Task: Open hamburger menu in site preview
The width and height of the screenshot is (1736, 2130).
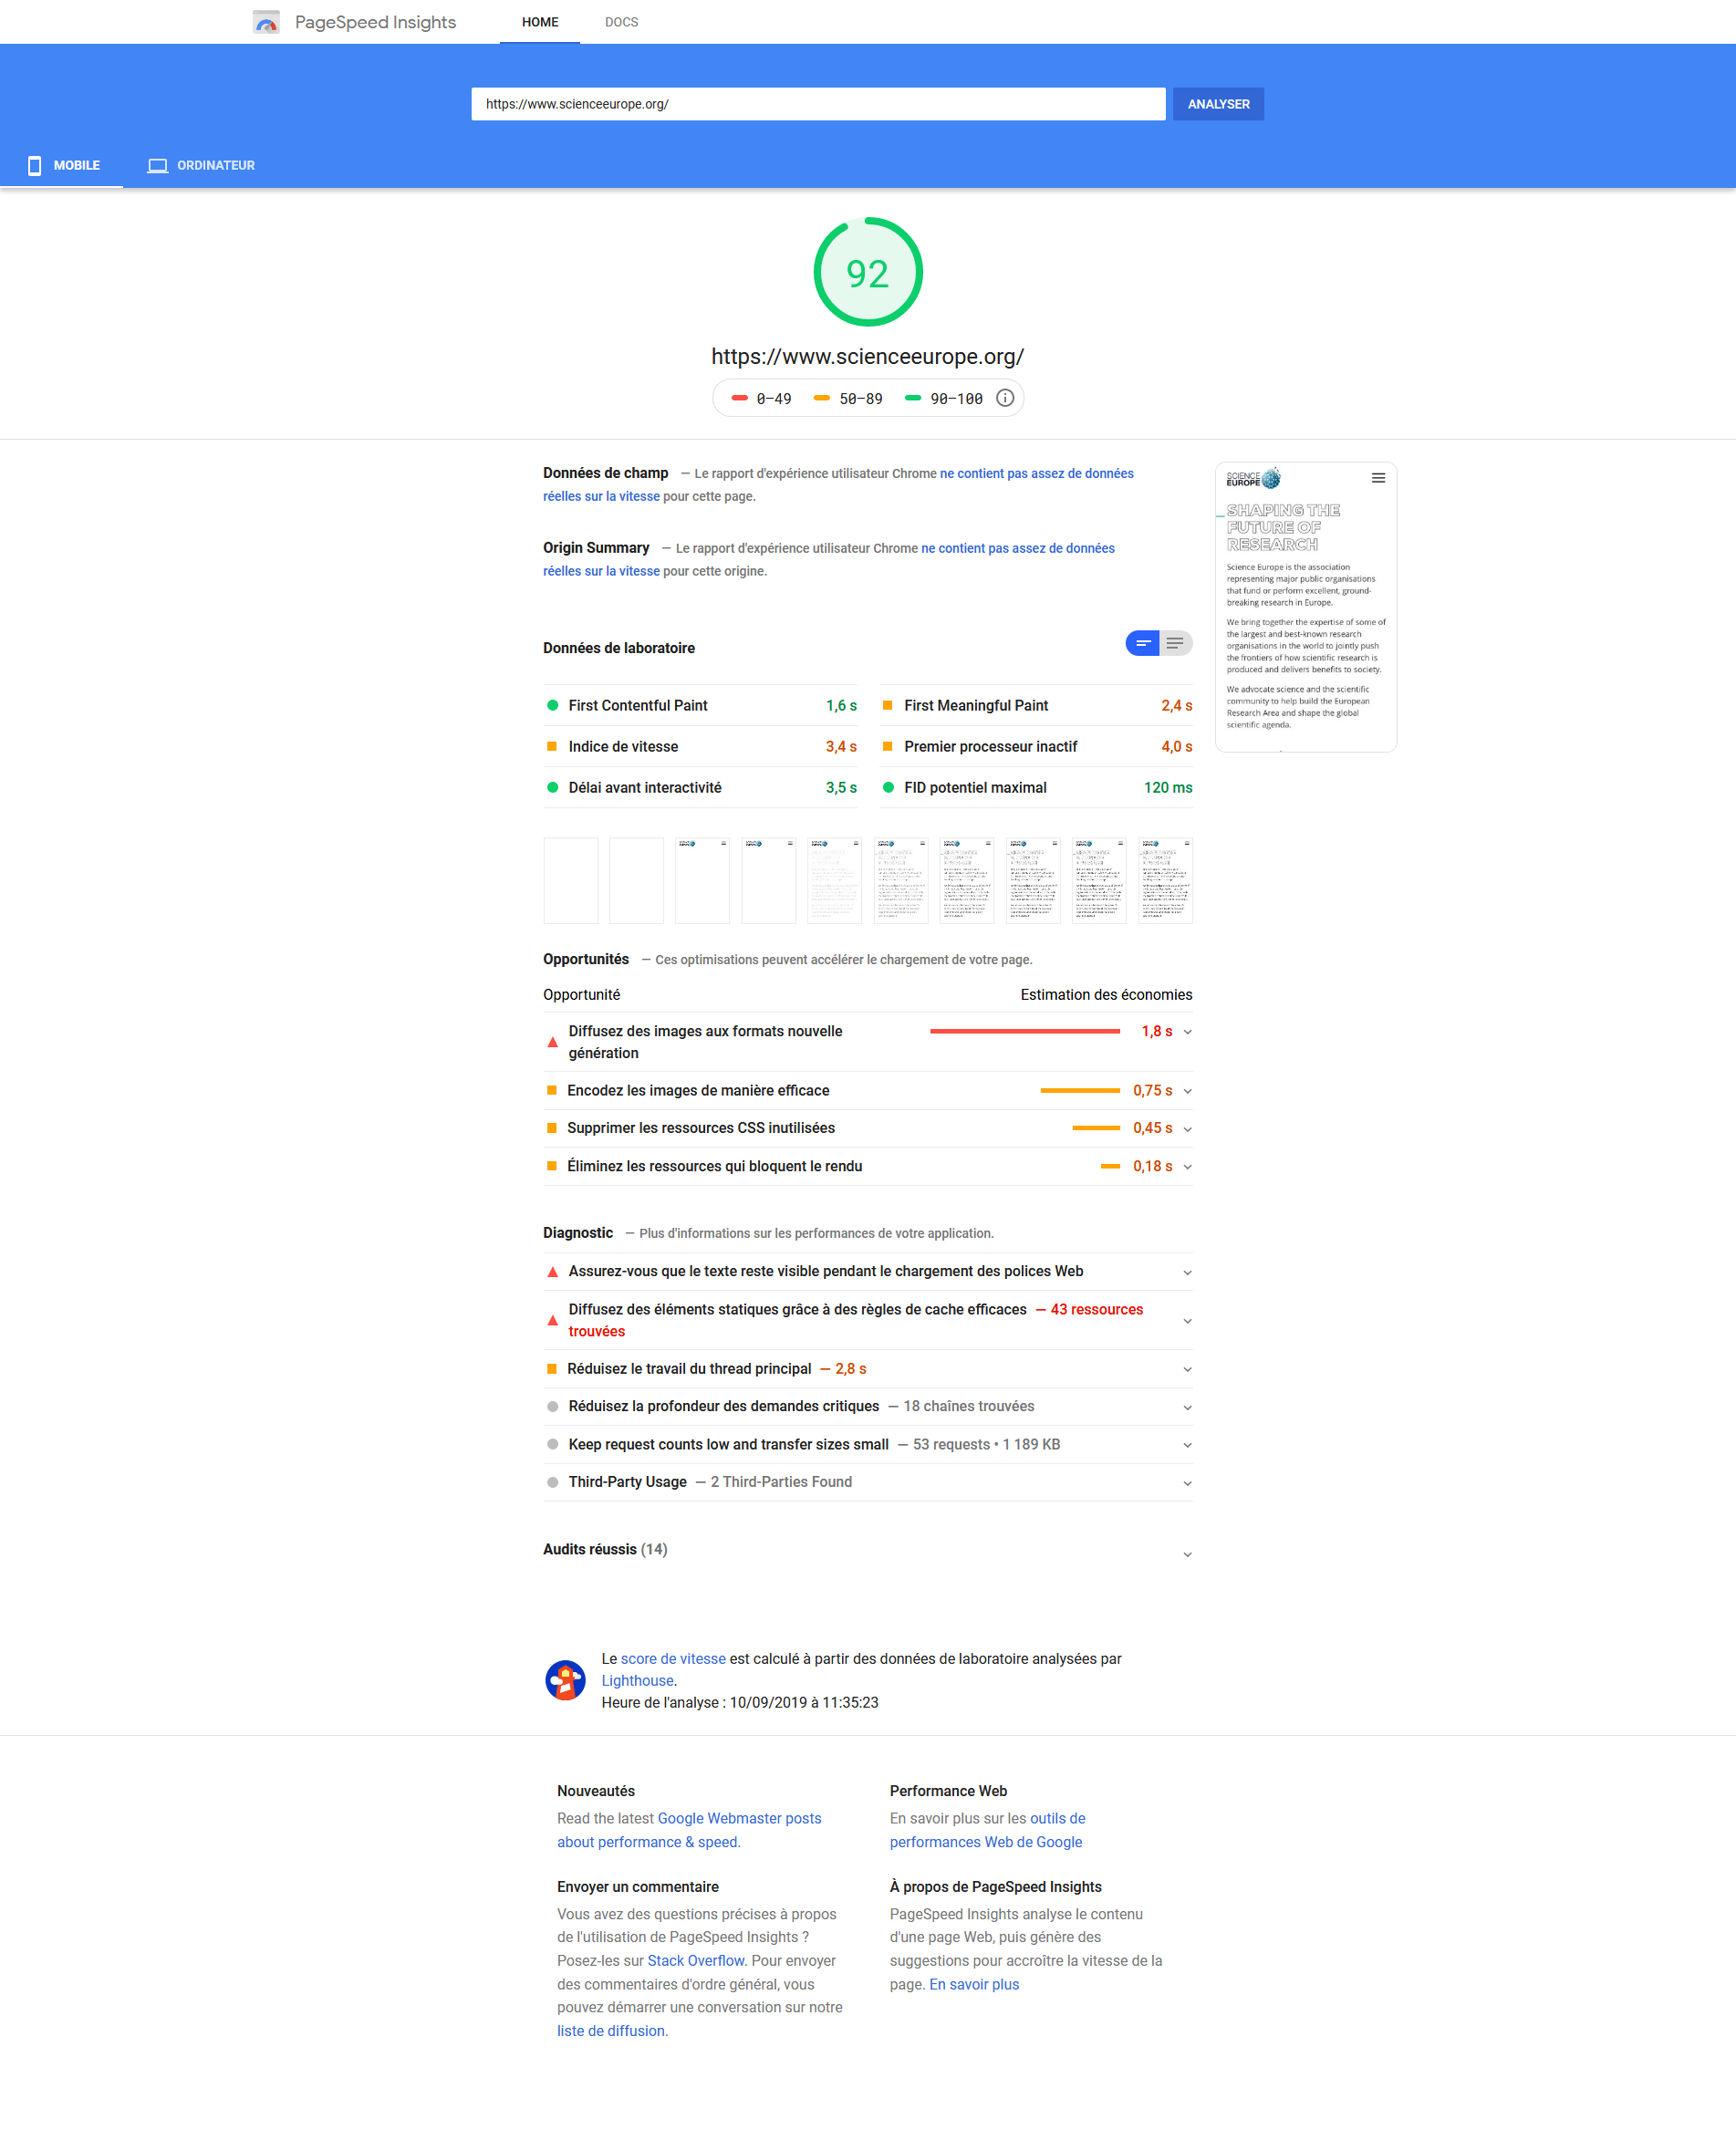Action: (1378, 478)
